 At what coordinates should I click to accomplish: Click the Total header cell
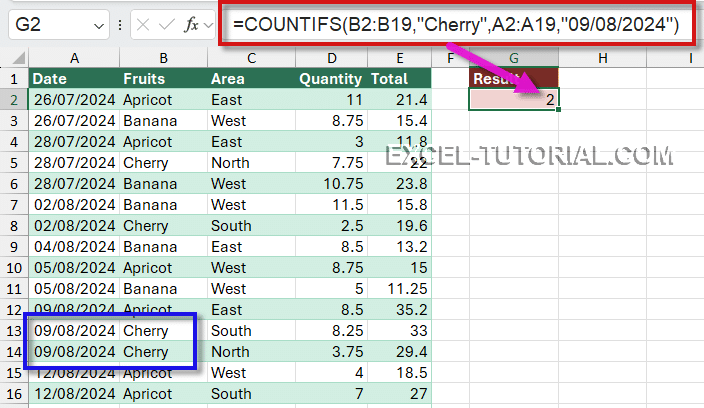point(400,79)
